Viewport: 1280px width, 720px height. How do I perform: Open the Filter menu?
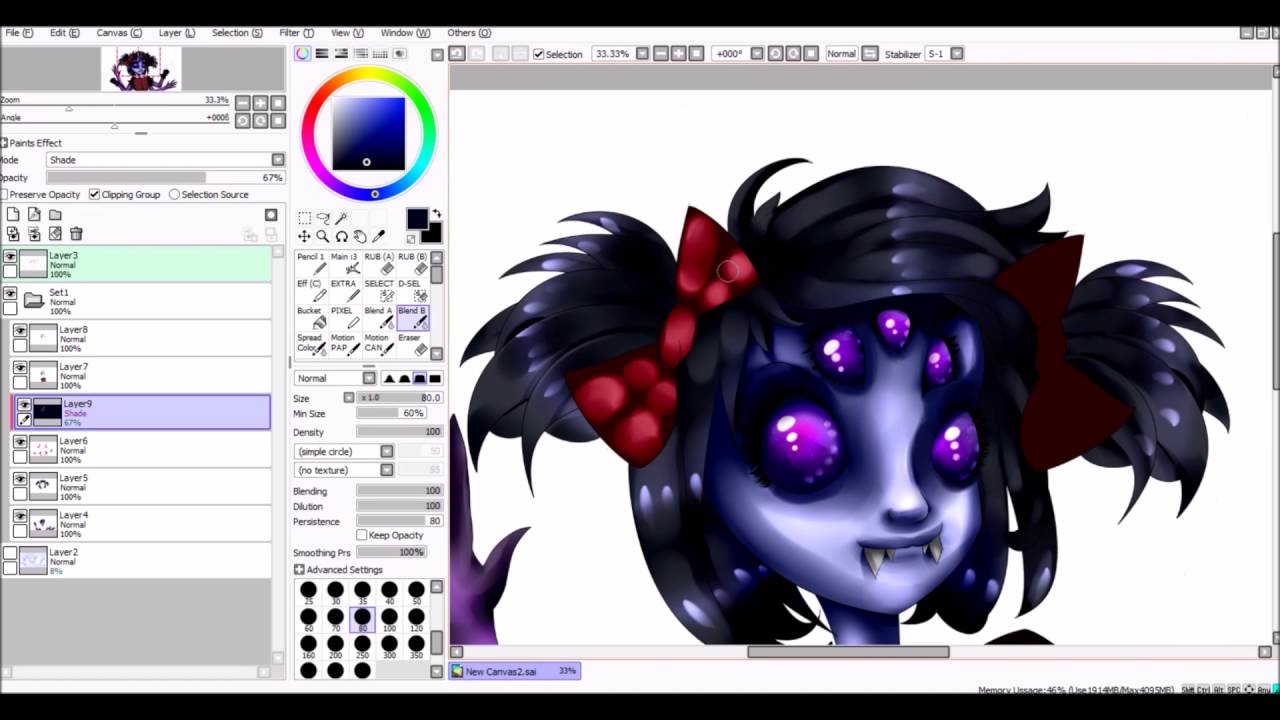296,33
